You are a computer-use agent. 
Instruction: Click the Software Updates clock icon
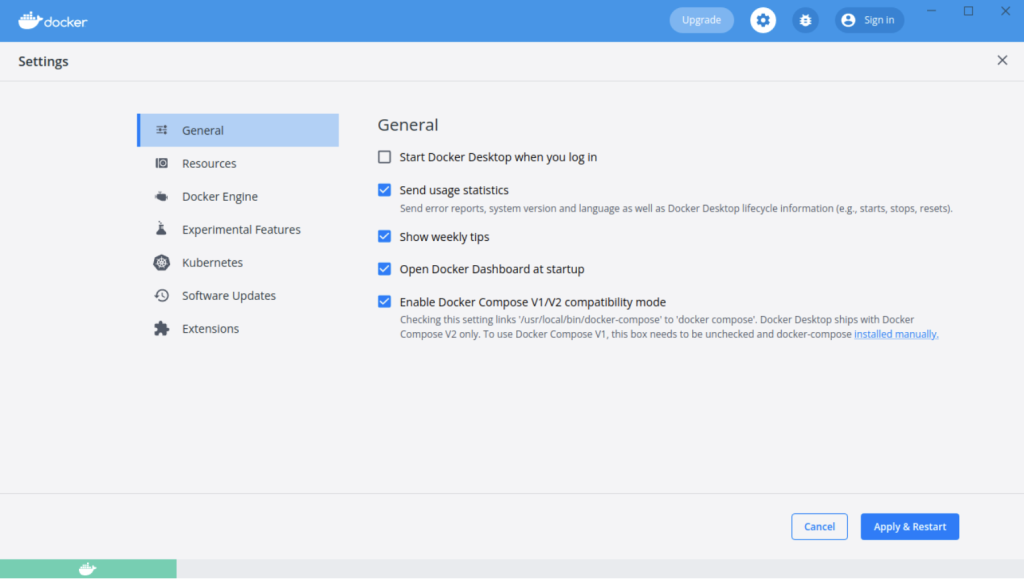[161, 296]
